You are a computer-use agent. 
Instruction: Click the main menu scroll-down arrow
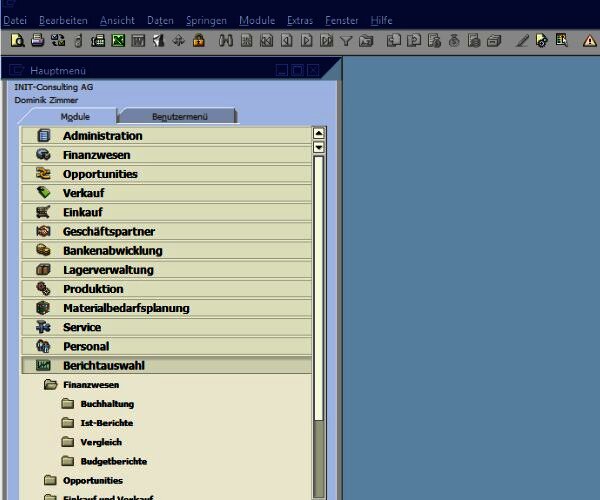pyautogui.click(x=319, y=147)
